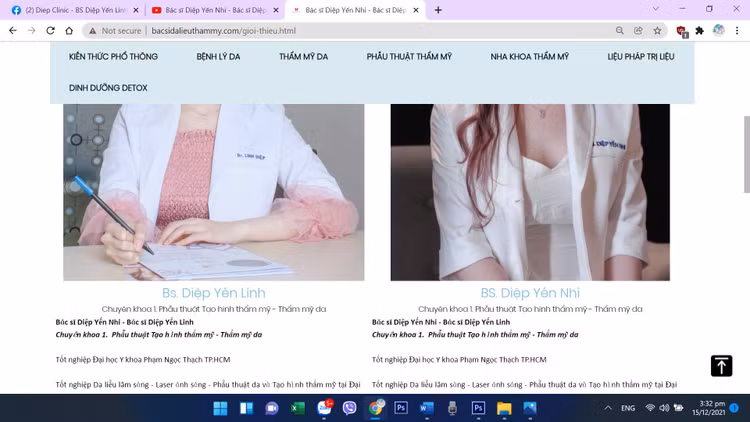Open Word from the taskbar
750x422 pixels.
pos(427,408)
